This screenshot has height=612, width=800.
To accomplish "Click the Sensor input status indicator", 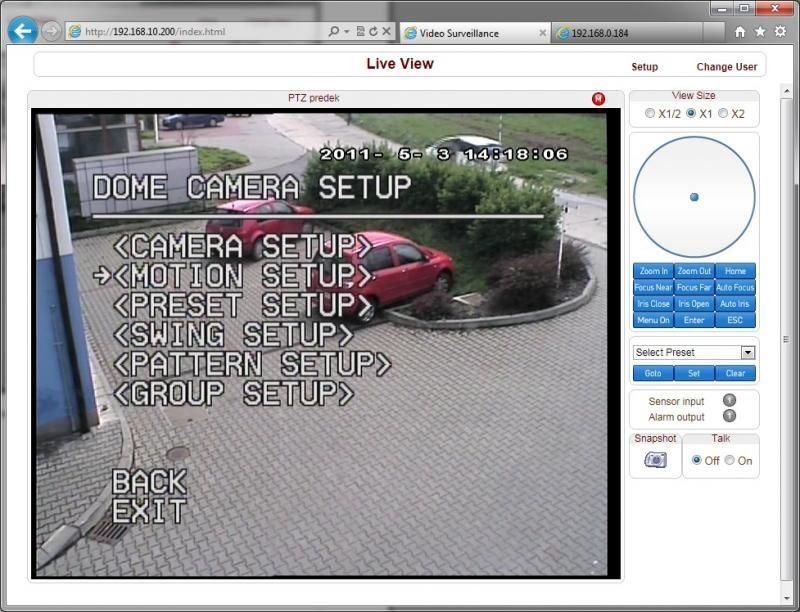I will 729,401.
